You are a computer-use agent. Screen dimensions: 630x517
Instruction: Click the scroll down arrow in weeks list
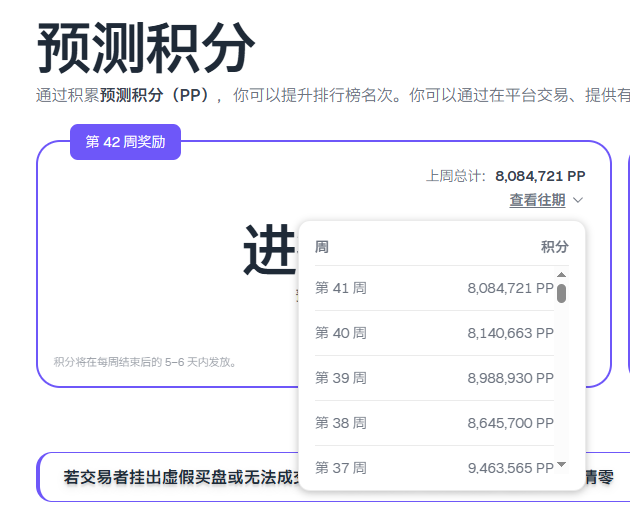561,465
